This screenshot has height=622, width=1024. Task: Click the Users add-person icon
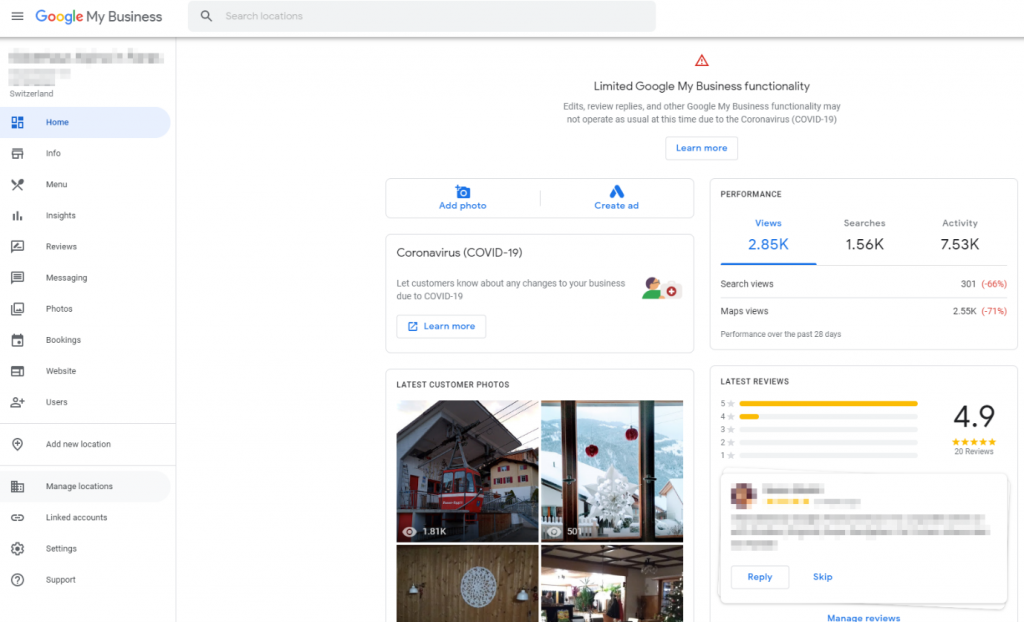[18, 402]
